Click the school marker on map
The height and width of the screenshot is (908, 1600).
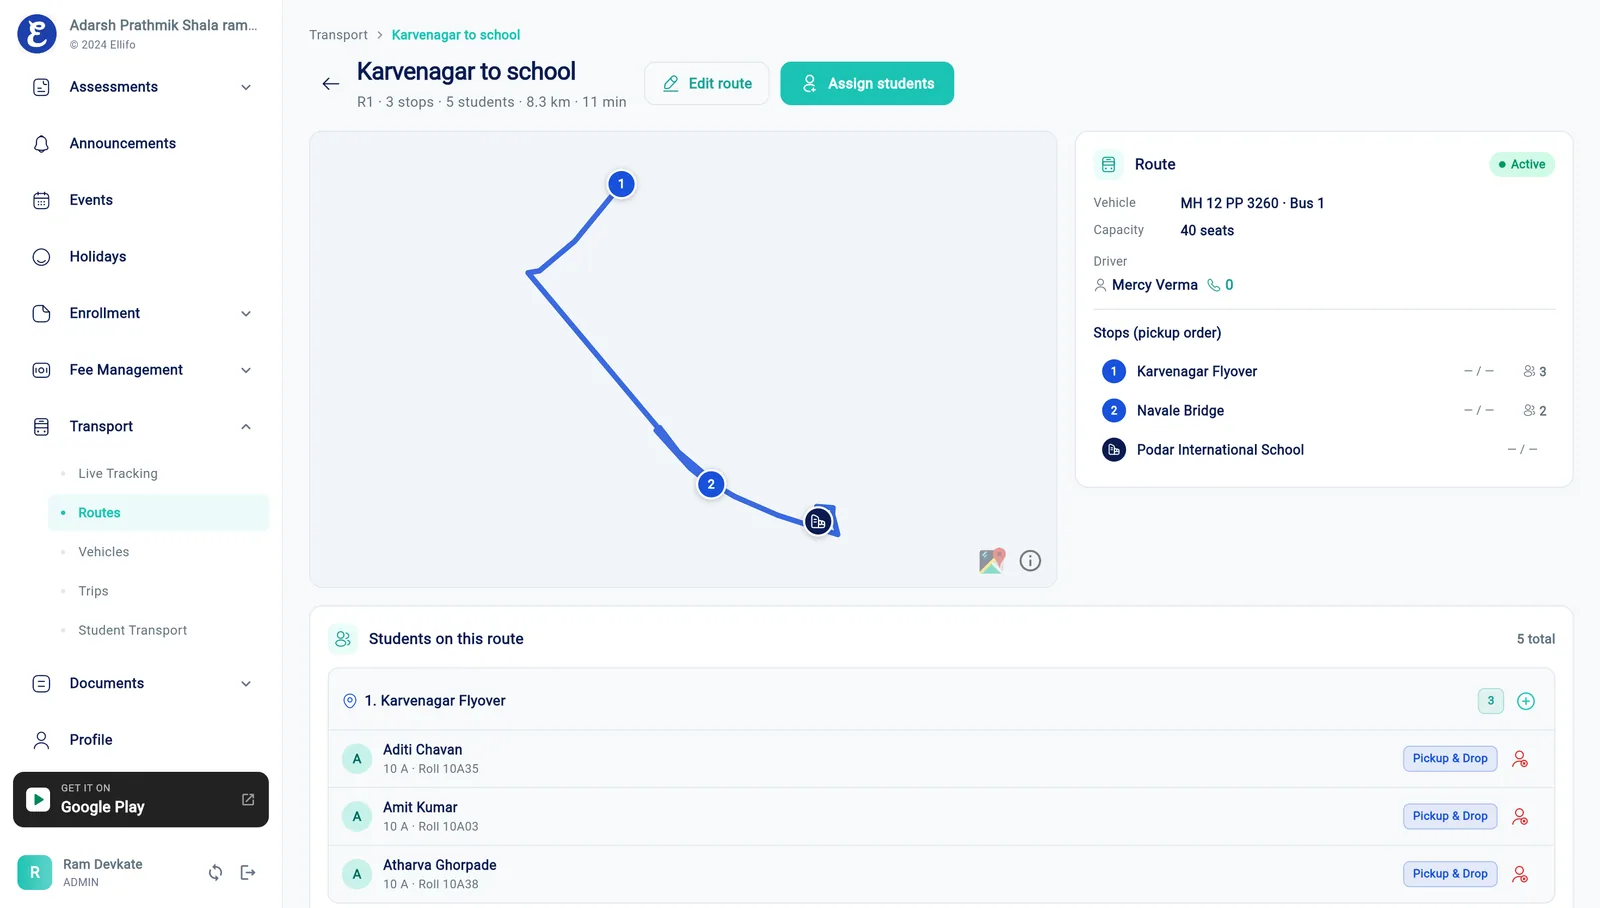pos(818,522)
